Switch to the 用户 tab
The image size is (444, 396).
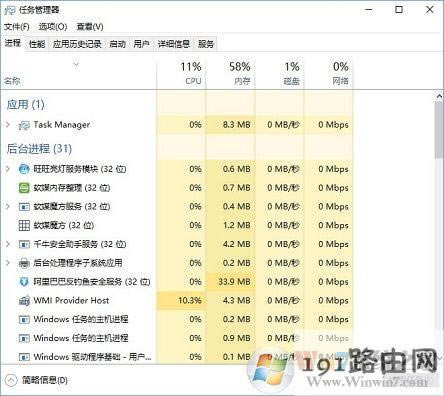coord(141,44)
